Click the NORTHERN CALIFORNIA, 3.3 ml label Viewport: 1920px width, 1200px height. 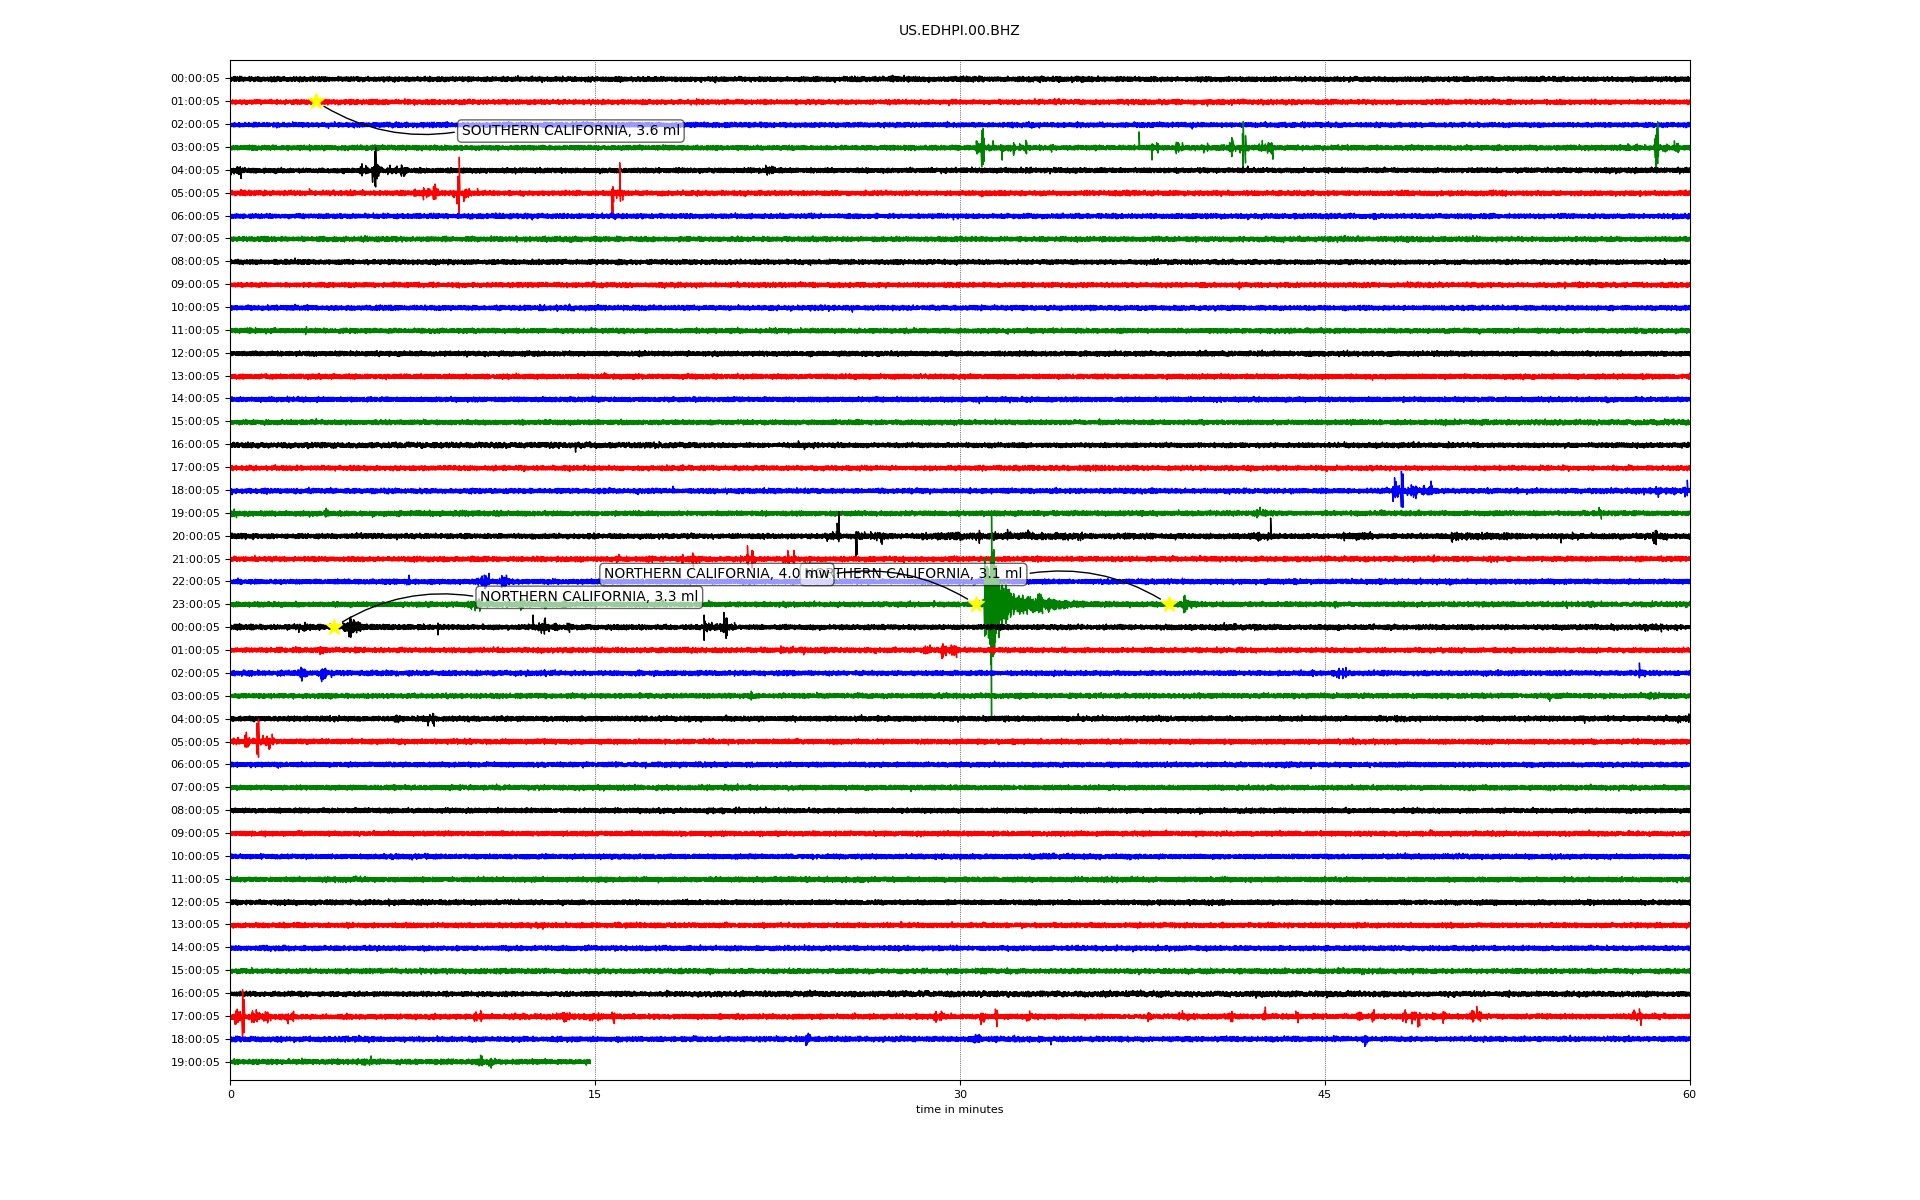pos(589,597)
